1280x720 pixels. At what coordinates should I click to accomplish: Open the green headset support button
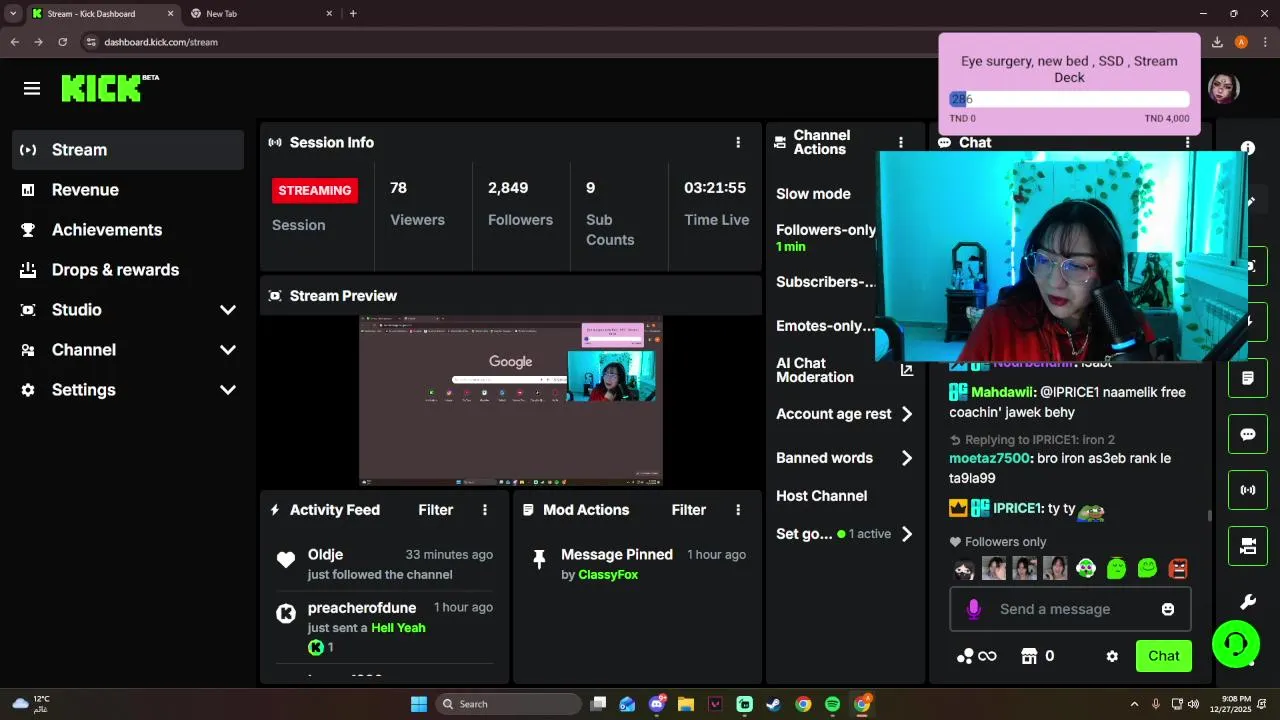tap(1236, 643)
